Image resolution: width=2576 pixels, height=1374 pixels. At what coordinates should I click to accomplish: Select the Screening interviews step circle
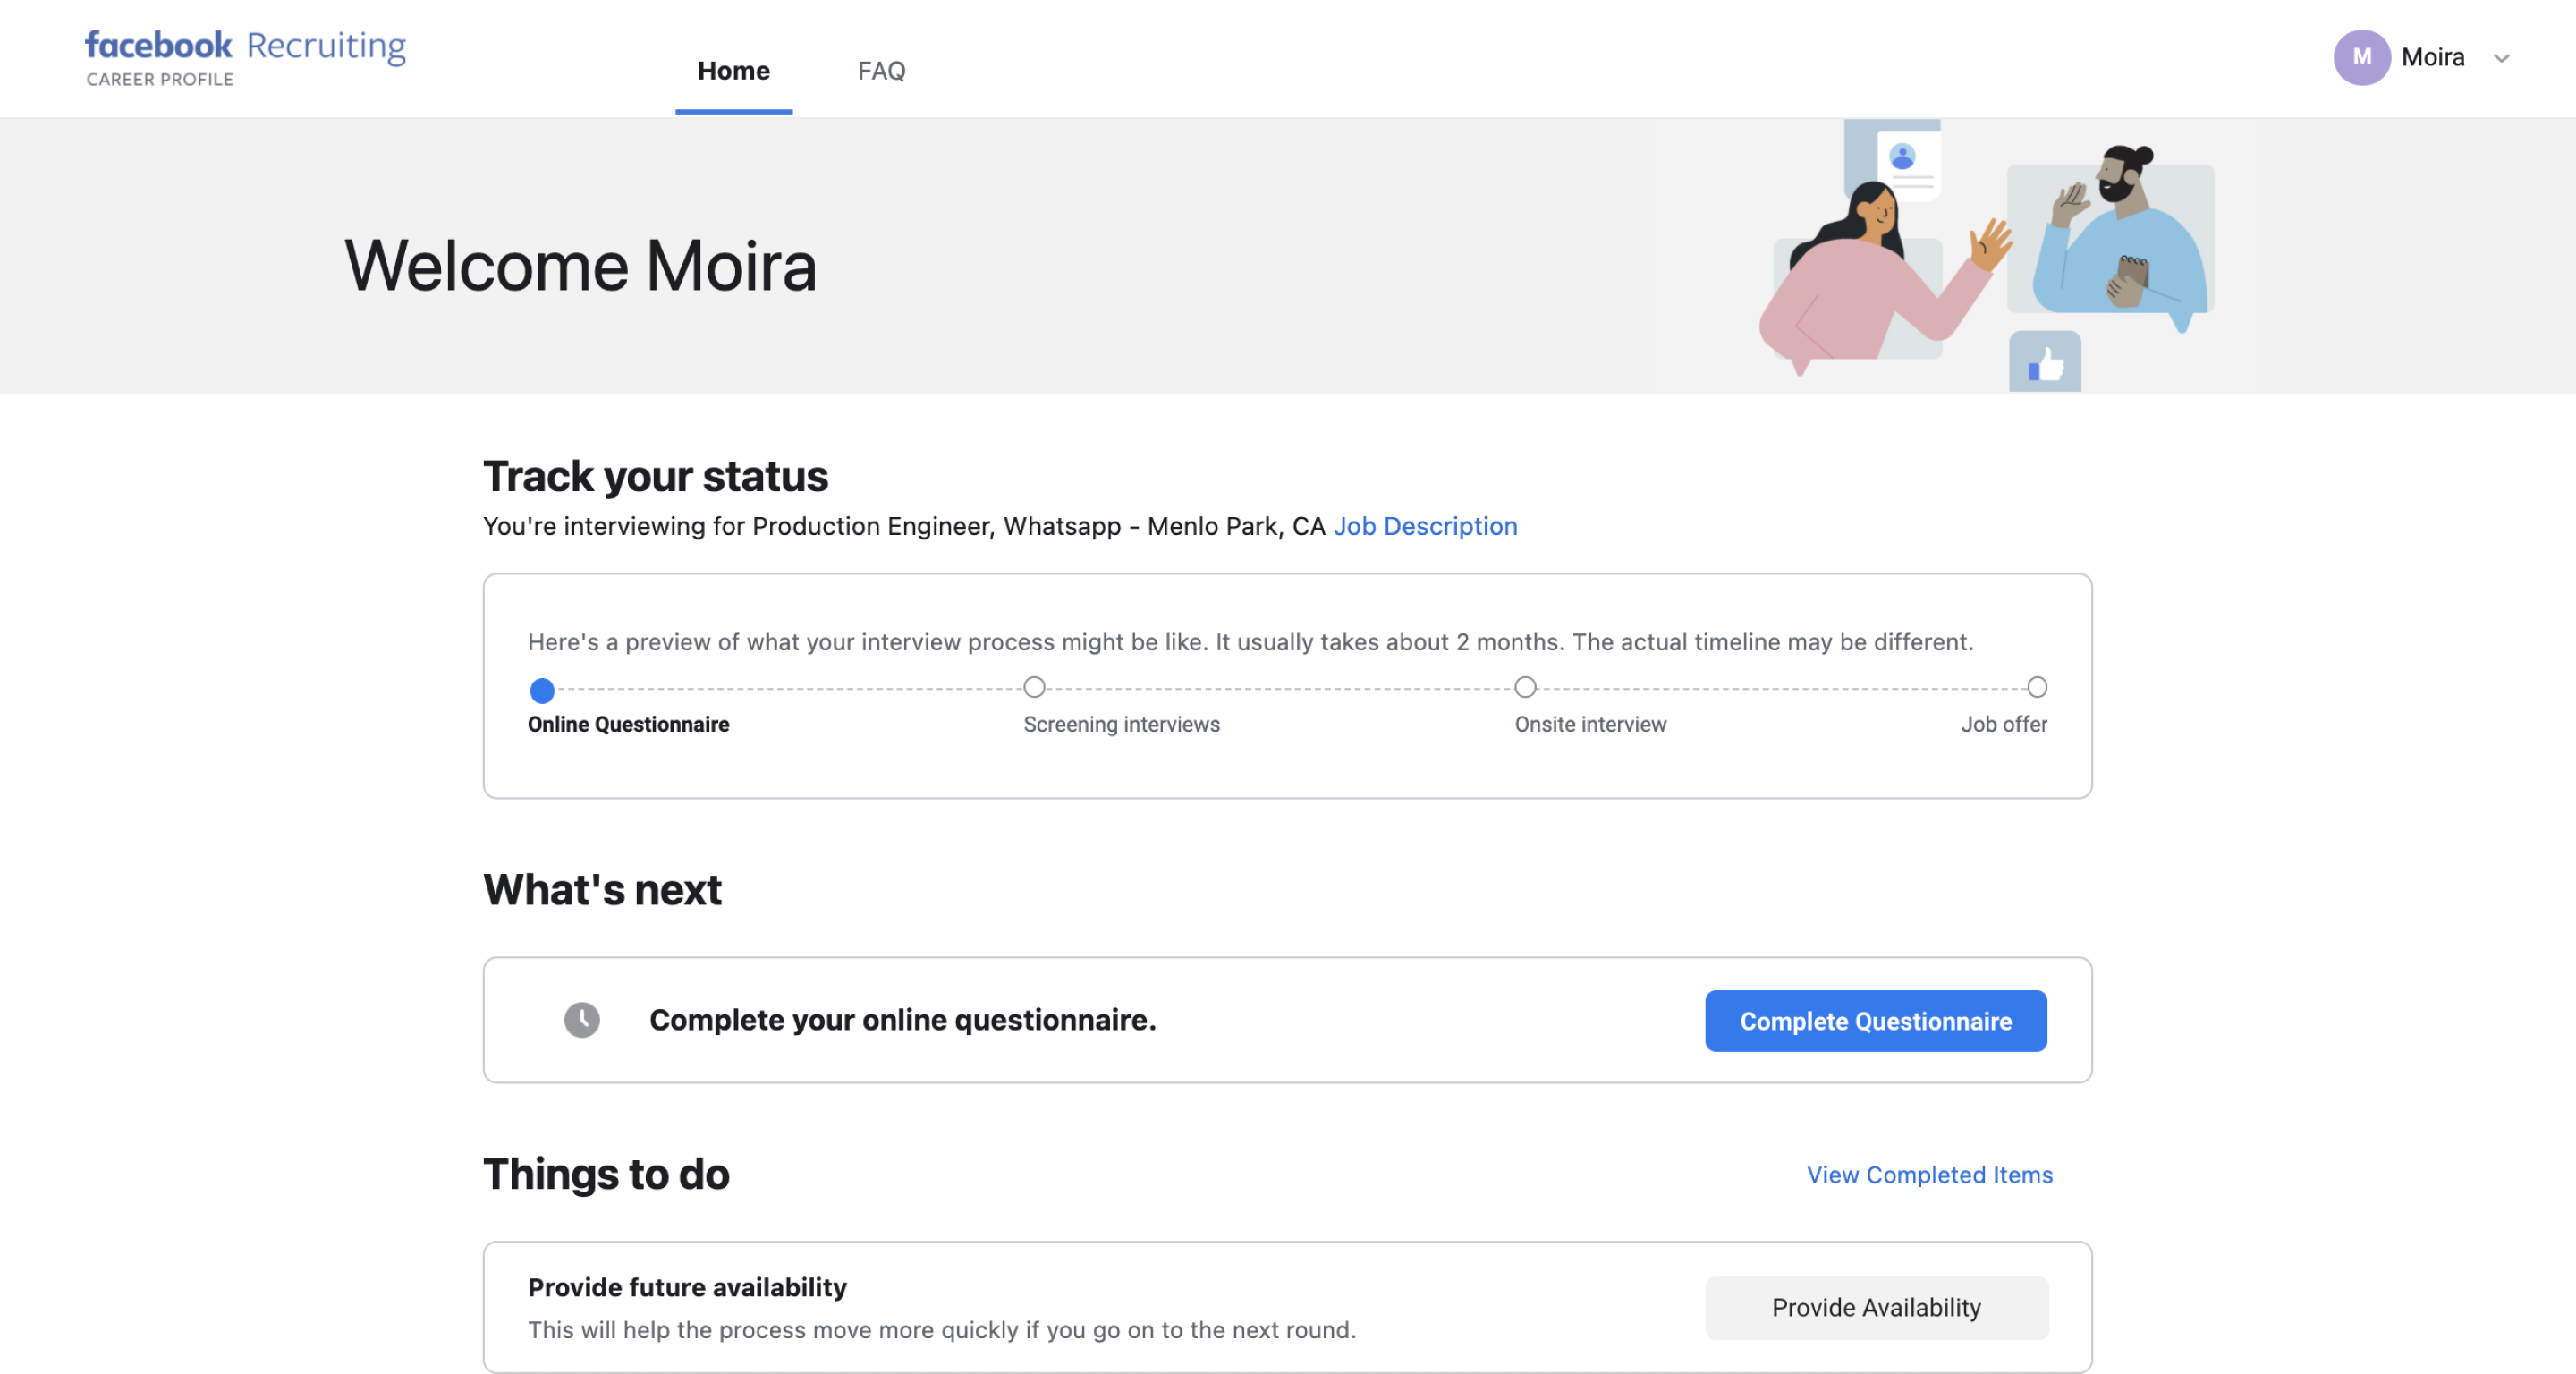pyautogui.click(x=1034, y=687)
